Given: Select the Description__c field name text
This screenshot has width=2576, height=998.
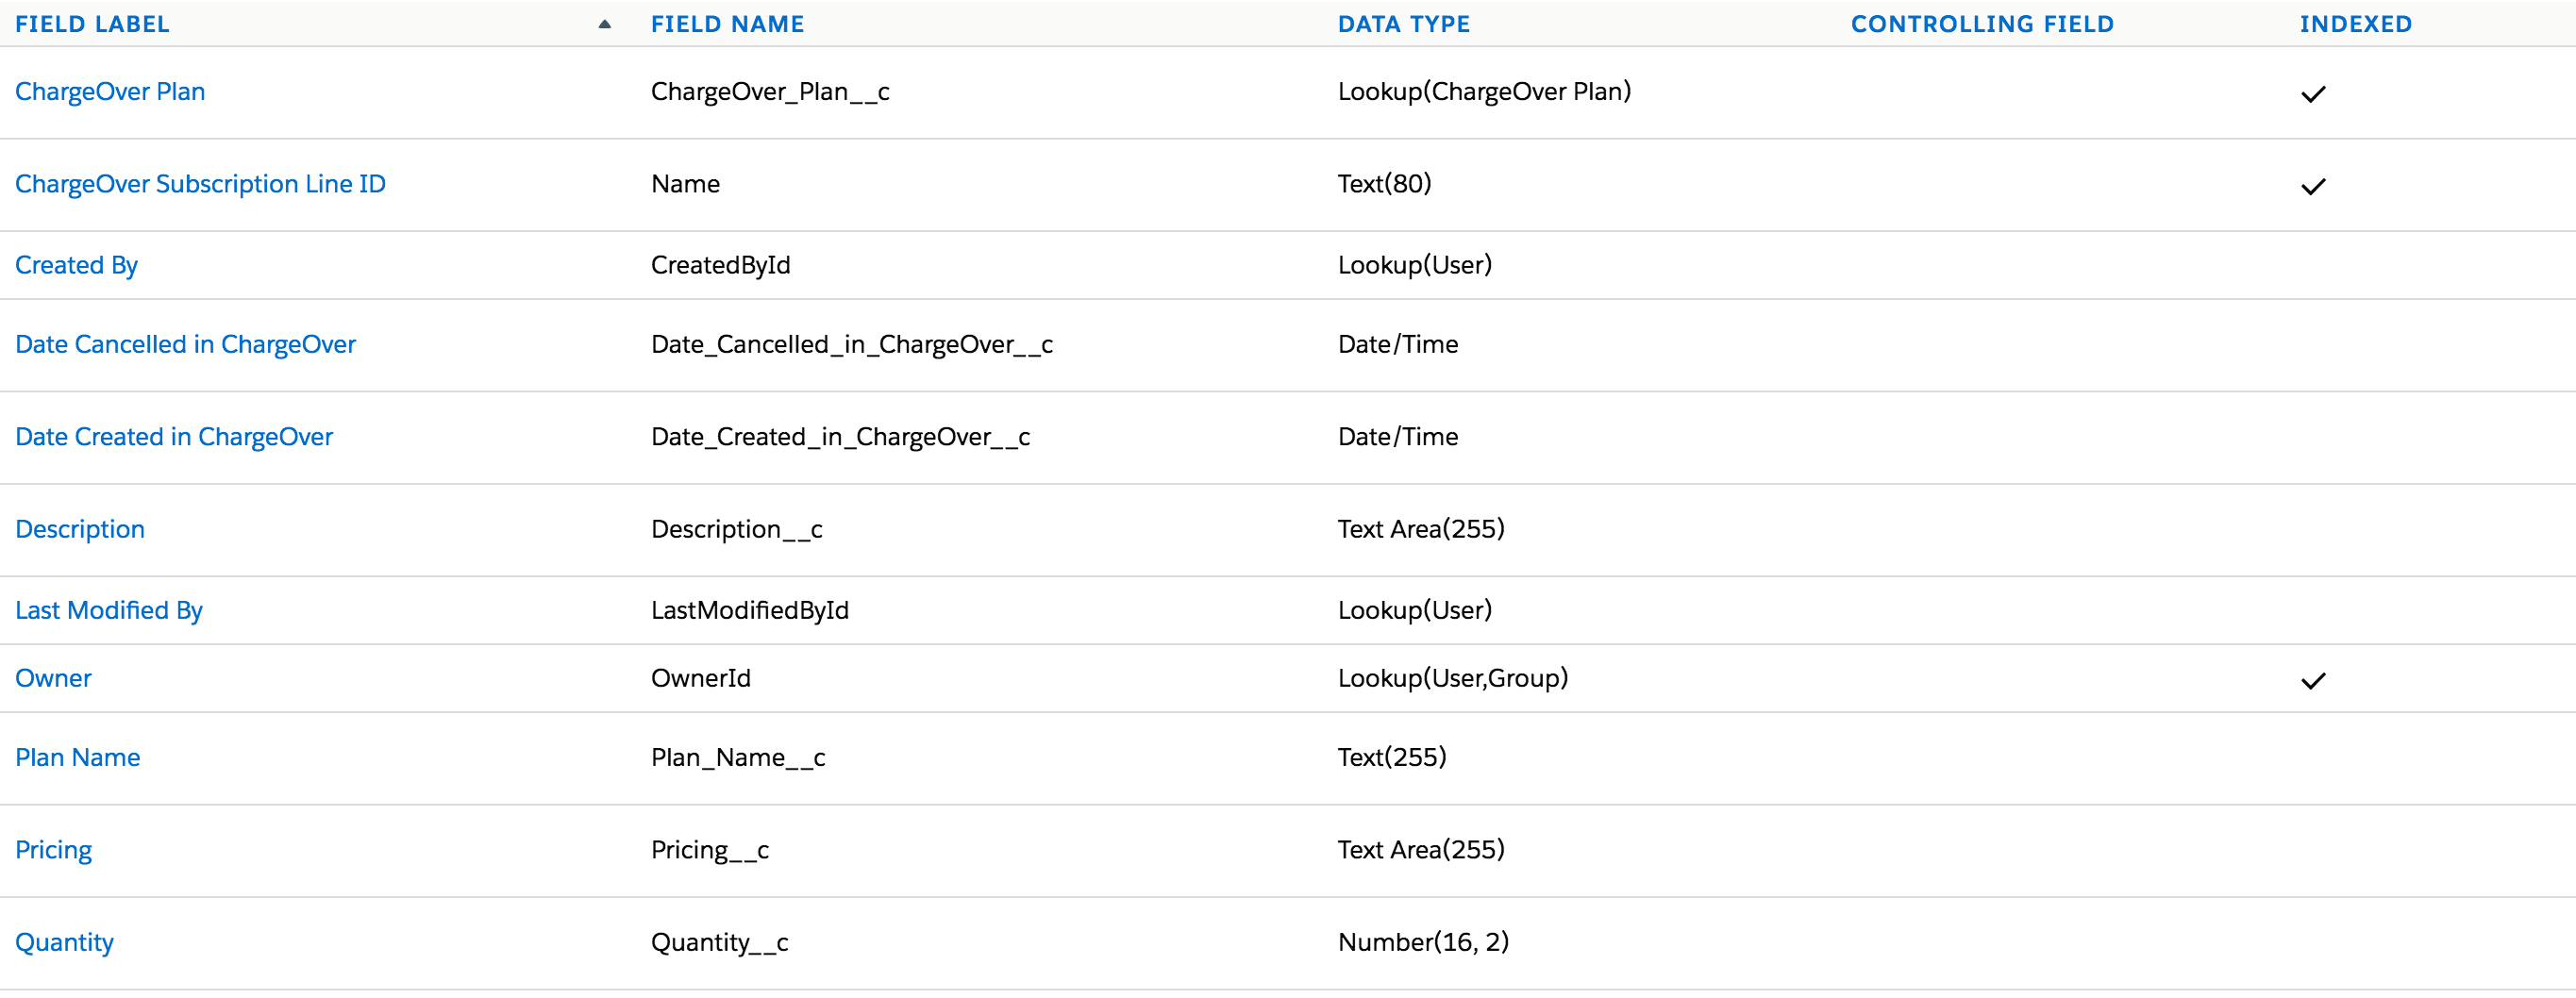Looking at the screenshot, I should (x=736, y=529).
